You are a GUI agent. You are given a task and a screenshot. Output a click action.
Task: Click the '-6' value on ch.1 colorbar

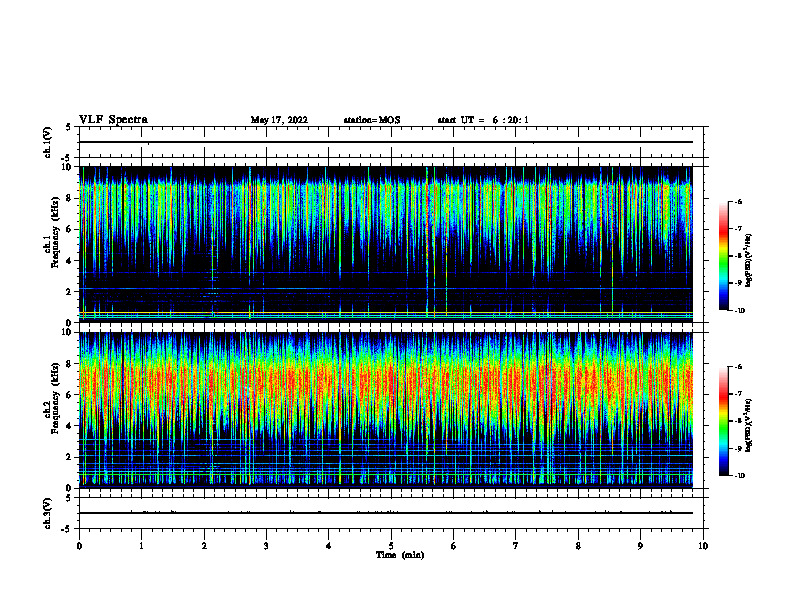click(x=738, y=202)
